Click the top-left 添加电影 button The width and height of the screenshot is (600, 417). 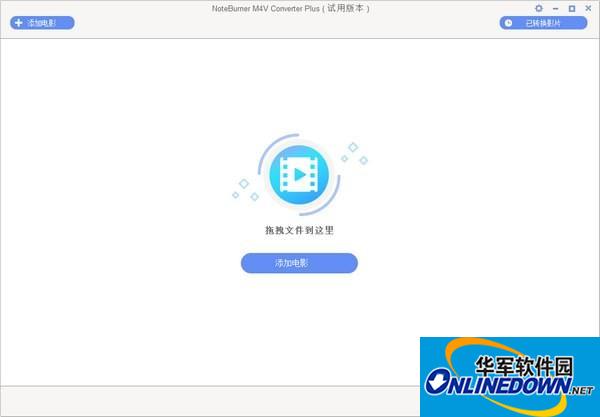(42, 23)
